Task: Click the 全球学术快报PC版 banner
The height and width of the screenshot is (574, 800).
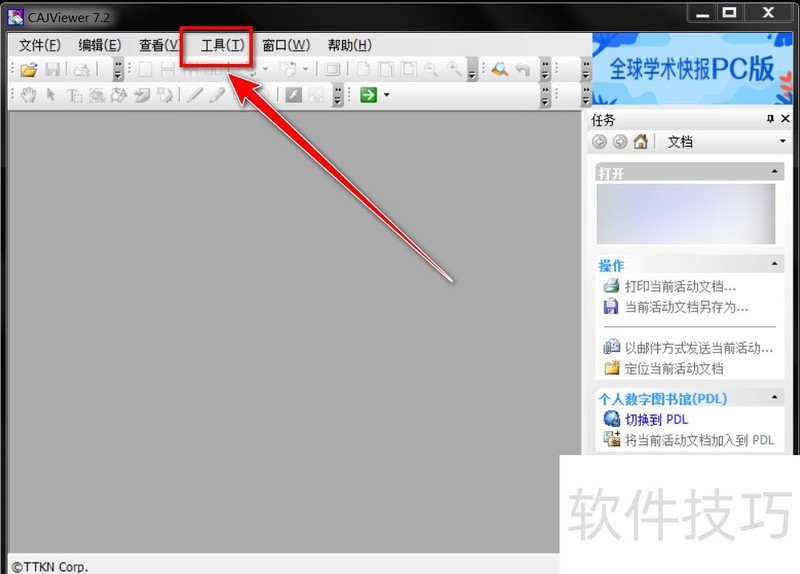Action: tap(694, 68)
